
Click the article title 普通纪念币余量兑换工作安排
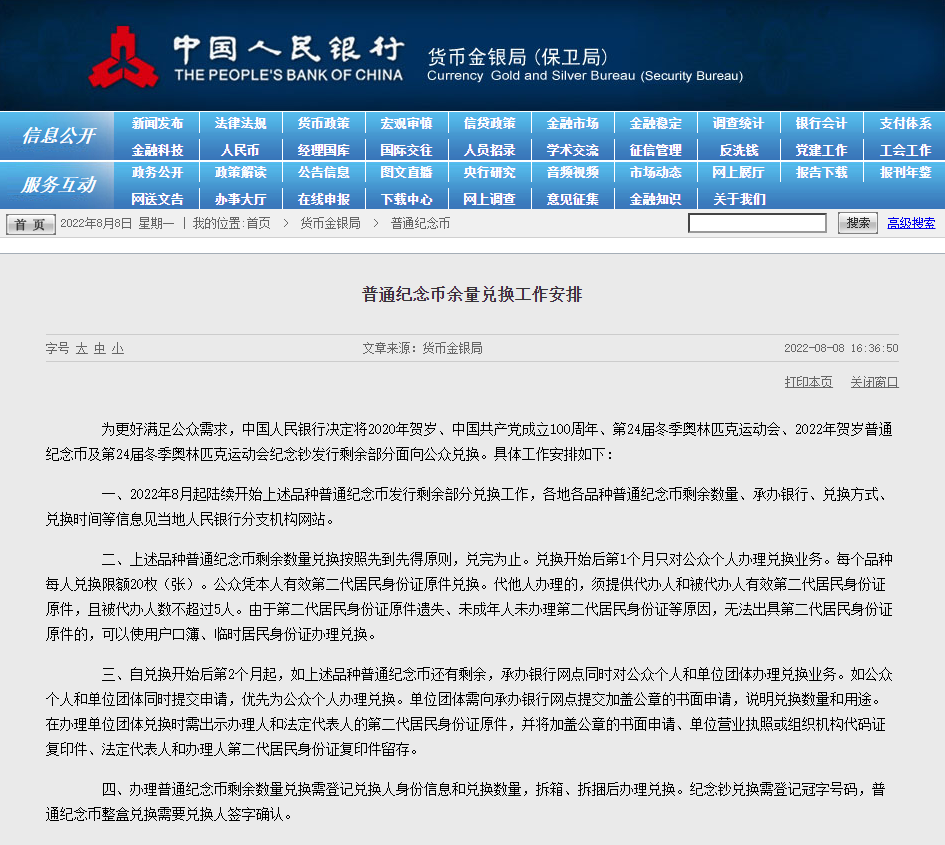click(x=472, y=295)
